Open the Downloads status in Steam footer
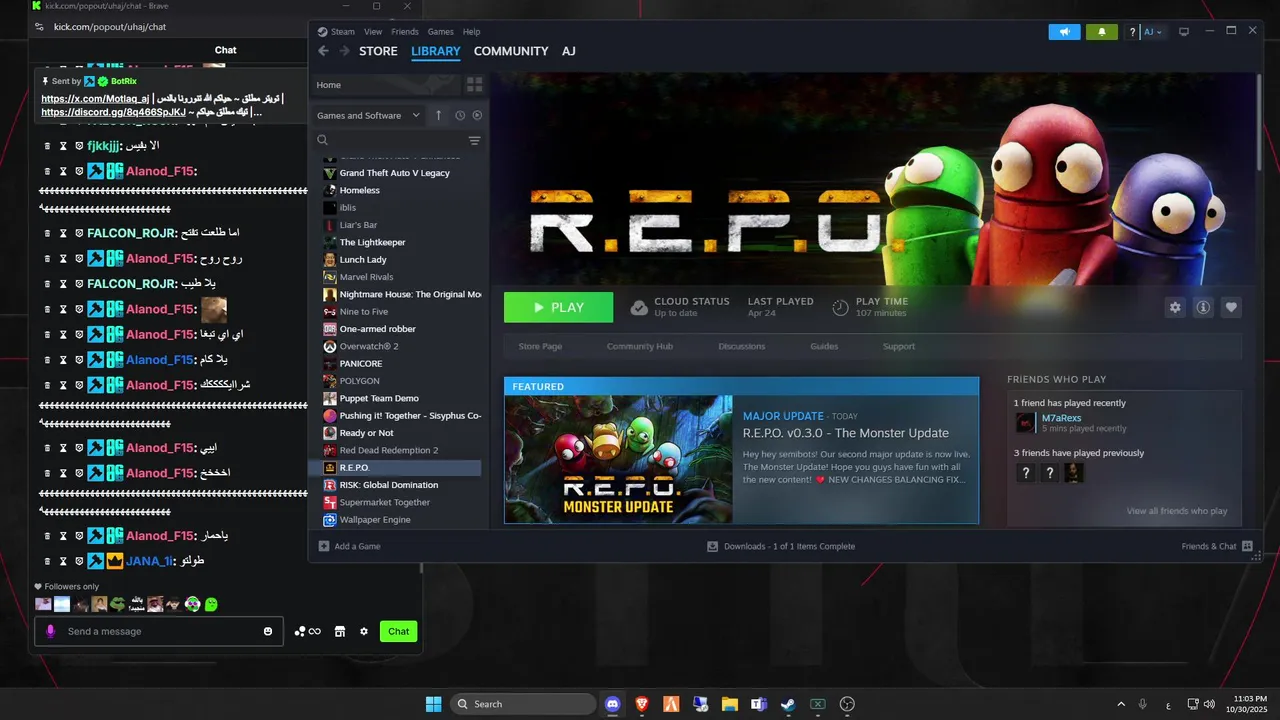 781,546
